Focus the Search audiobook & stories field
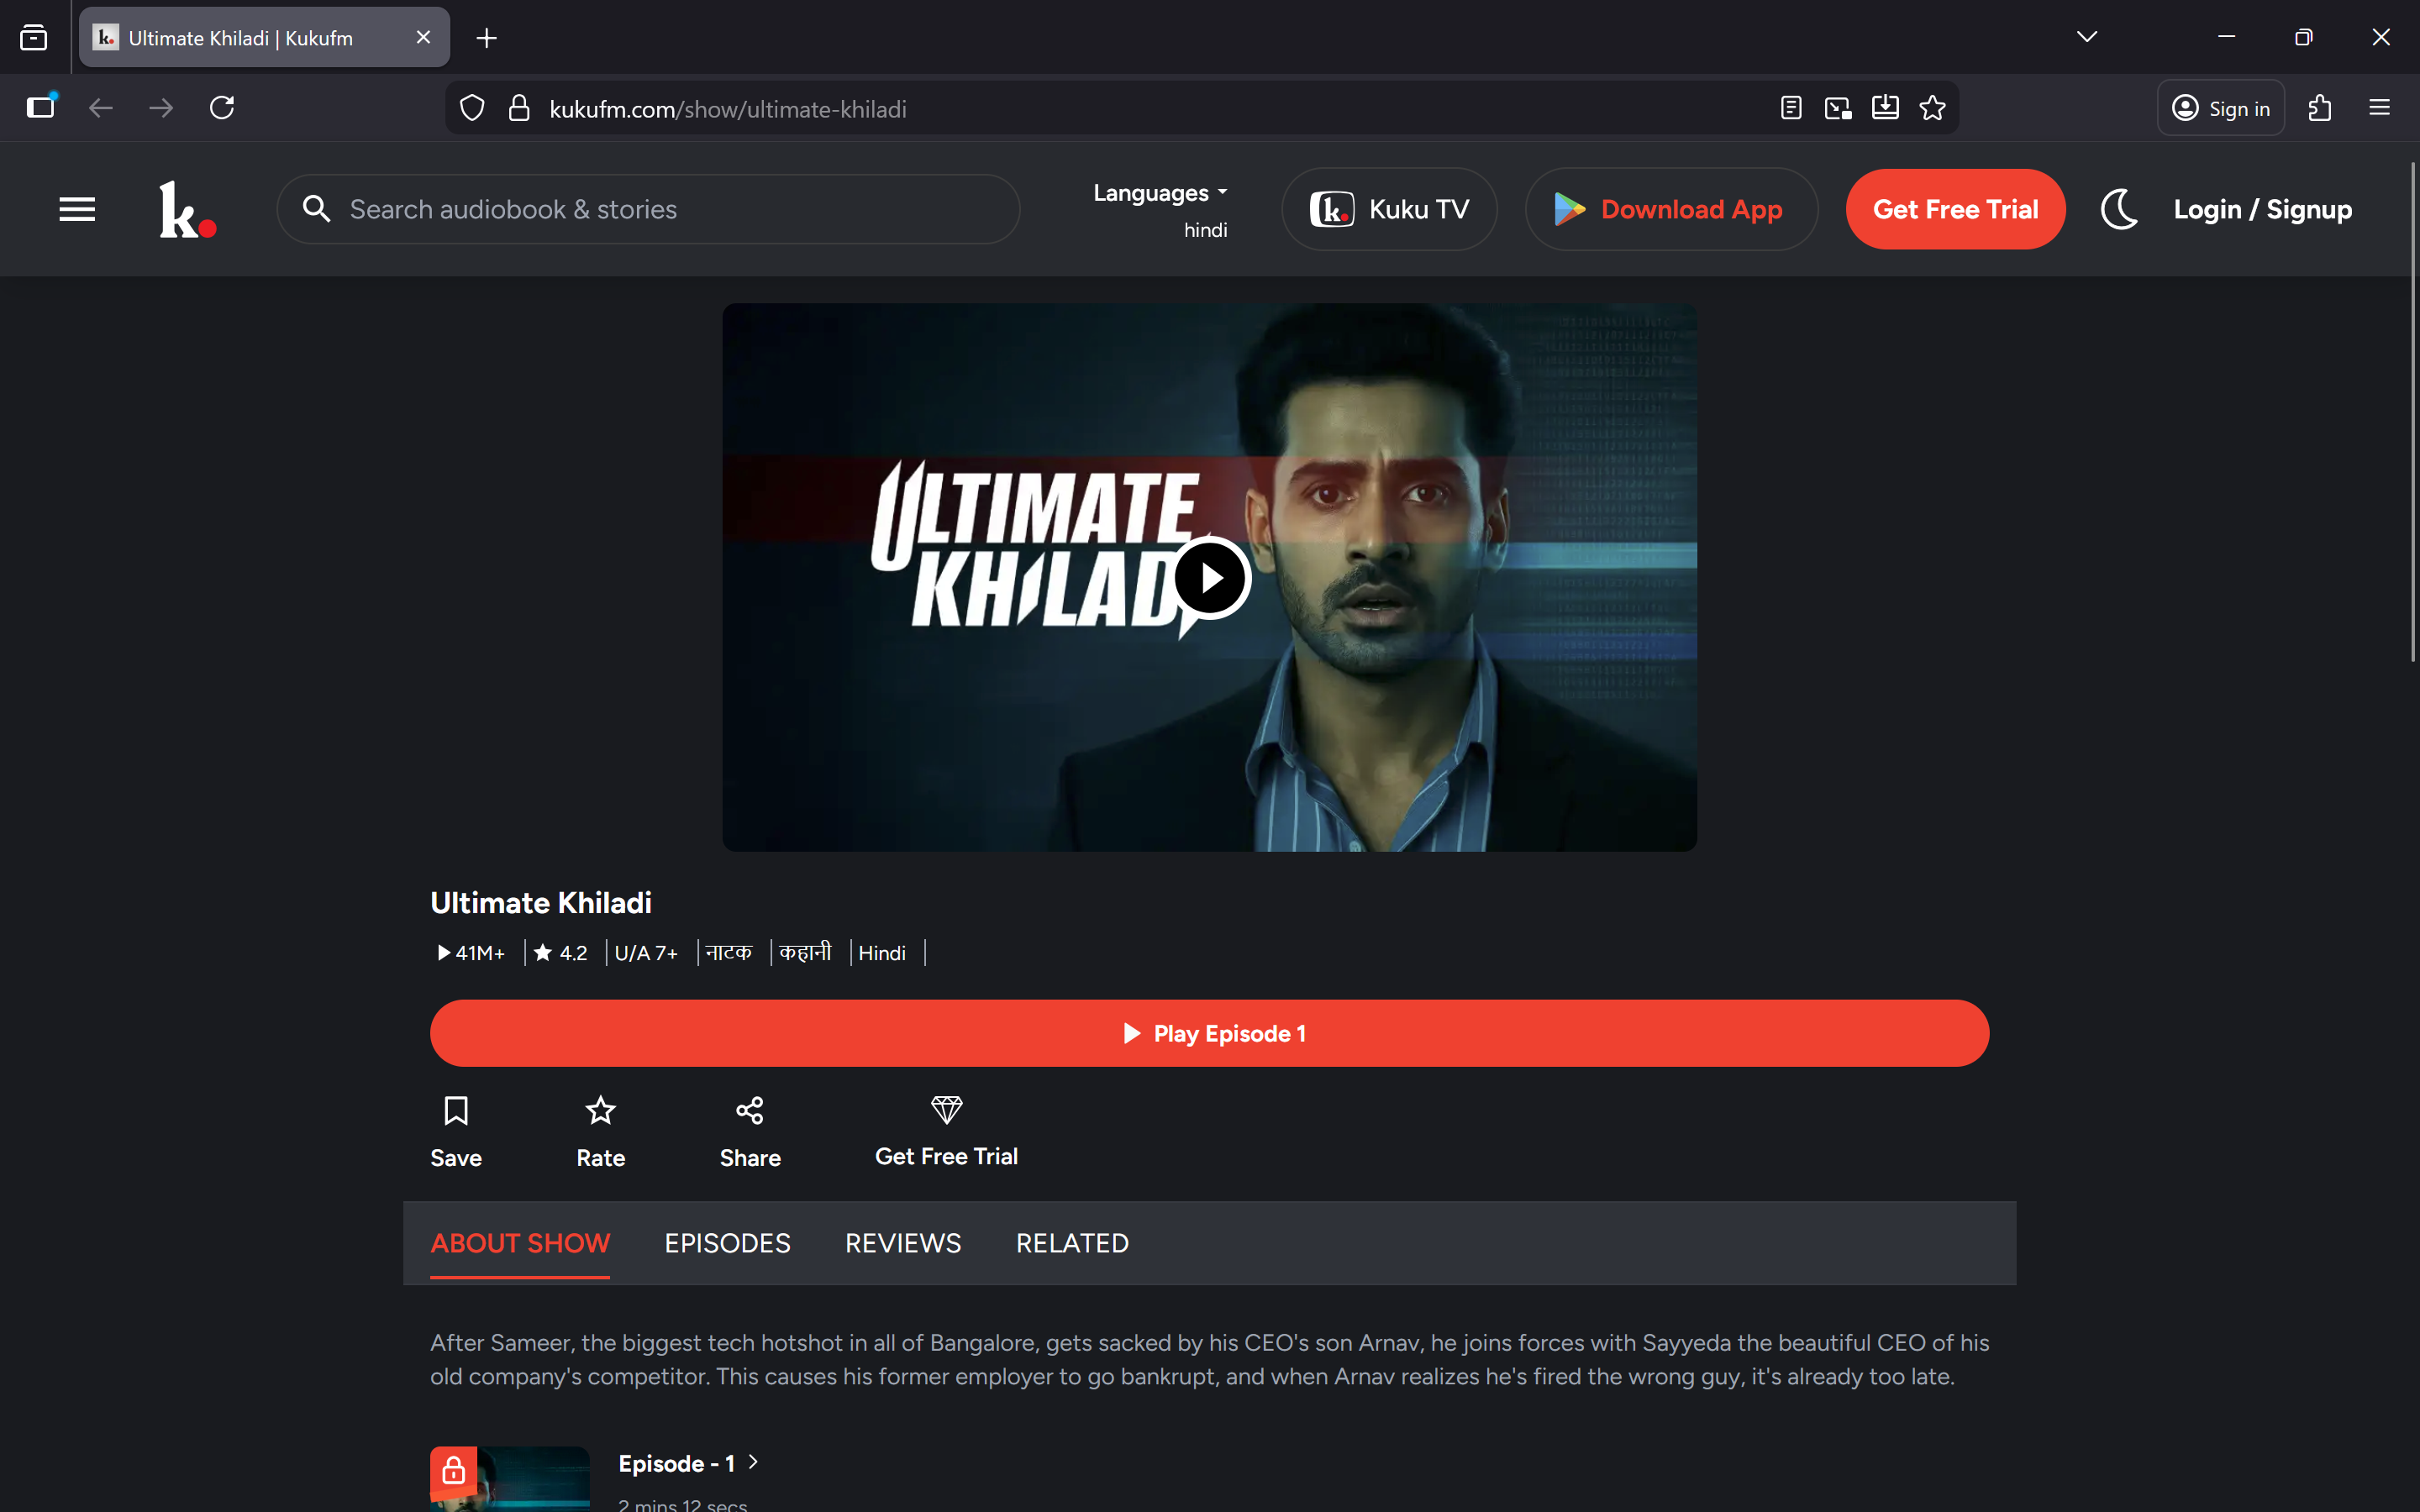The image size is (2420, 1512). pos(648,209)
